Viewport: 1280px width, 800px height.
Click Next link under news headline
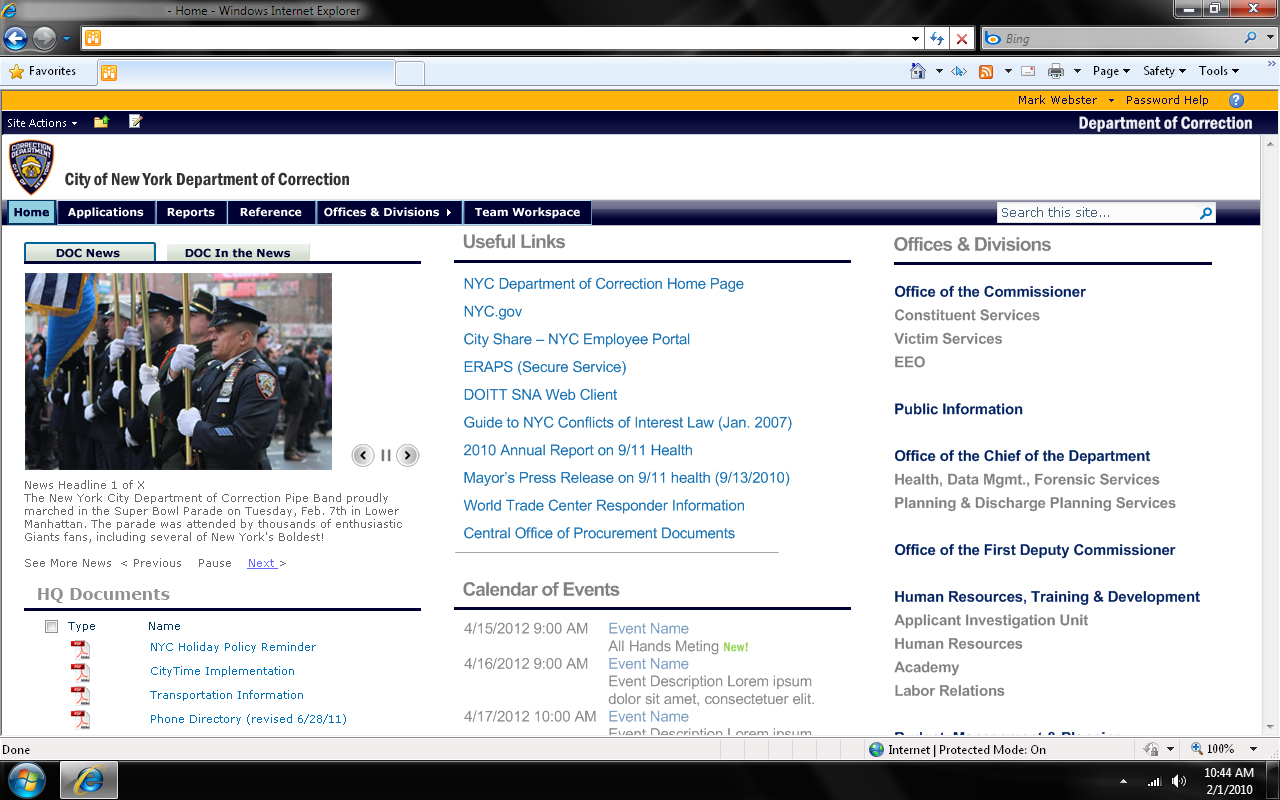pyautogui.click(x=261, y=563)
